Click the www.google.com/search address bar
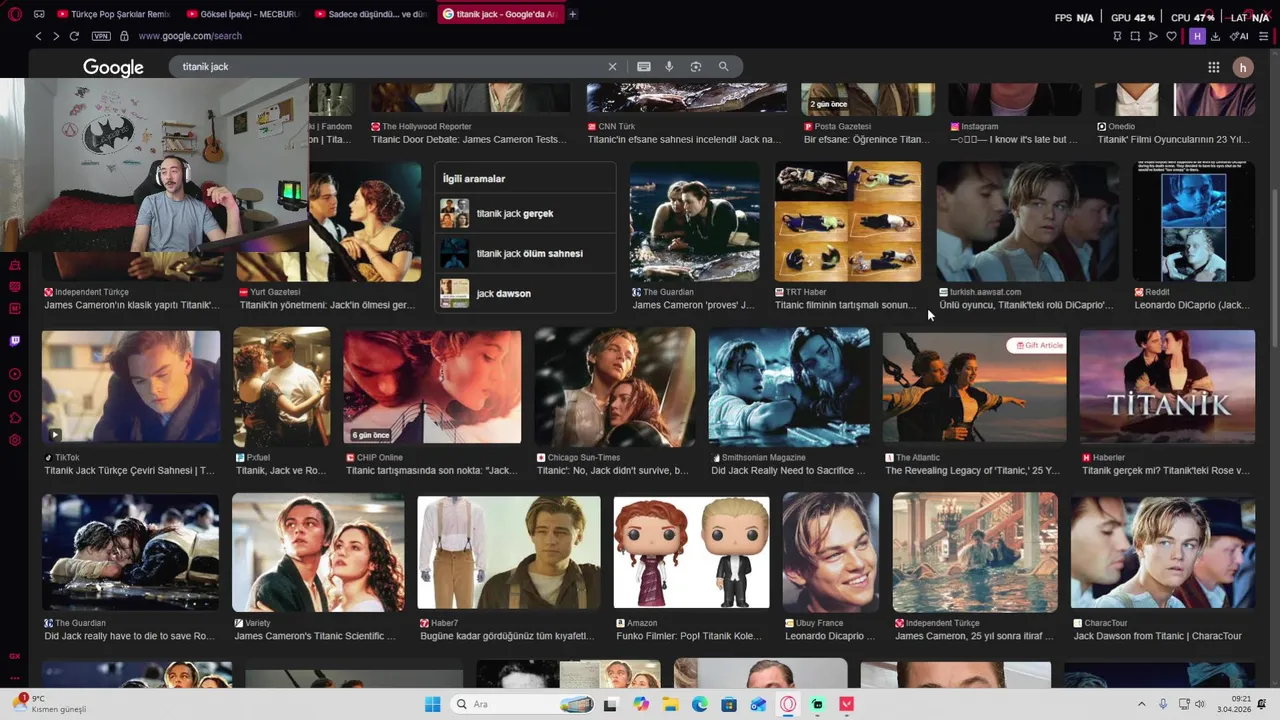Screen dimensions: 1280x720 click(190, 36)
